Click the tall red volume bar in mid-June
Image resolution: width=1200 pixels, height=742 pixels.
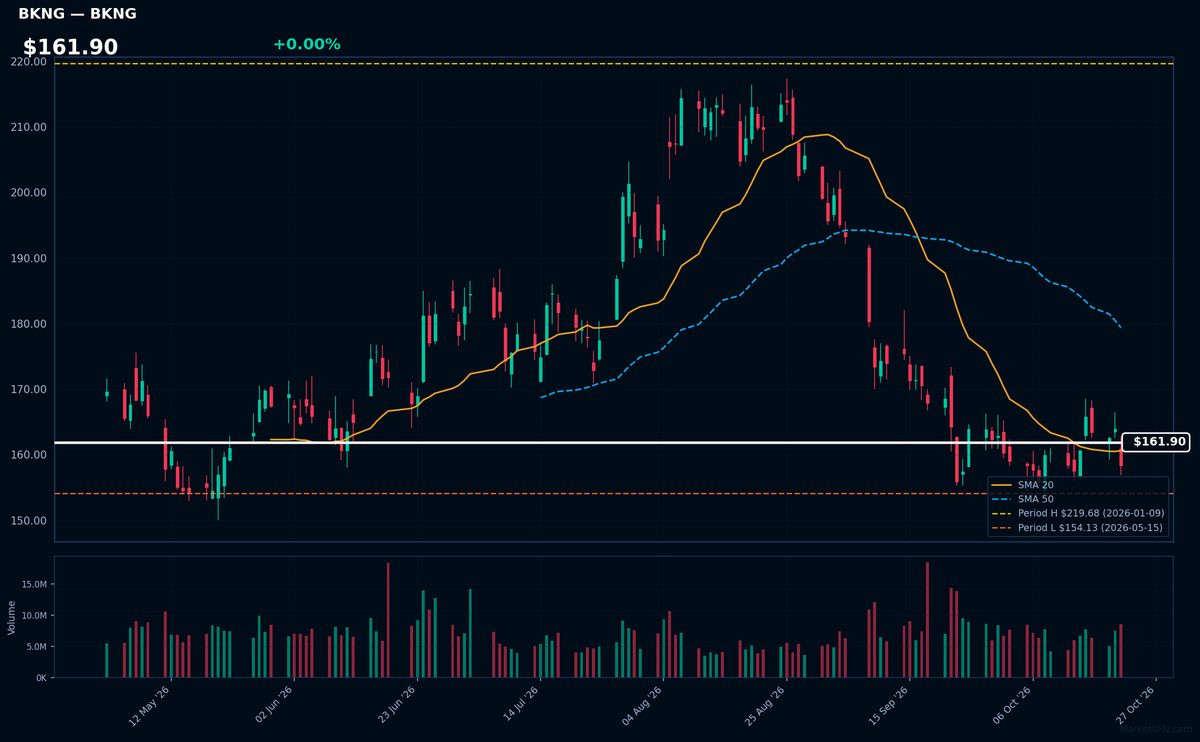click(x=388, y=620)
